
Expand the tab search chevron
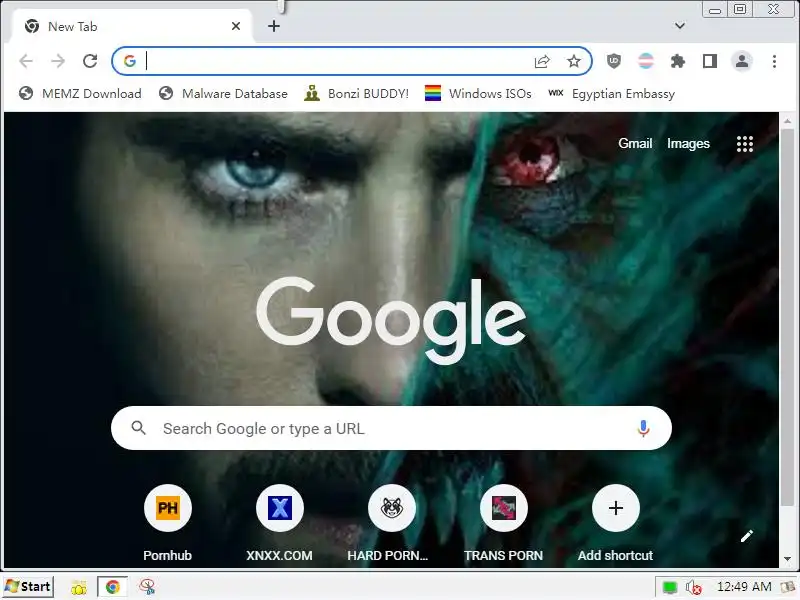[x=680, y=26]
